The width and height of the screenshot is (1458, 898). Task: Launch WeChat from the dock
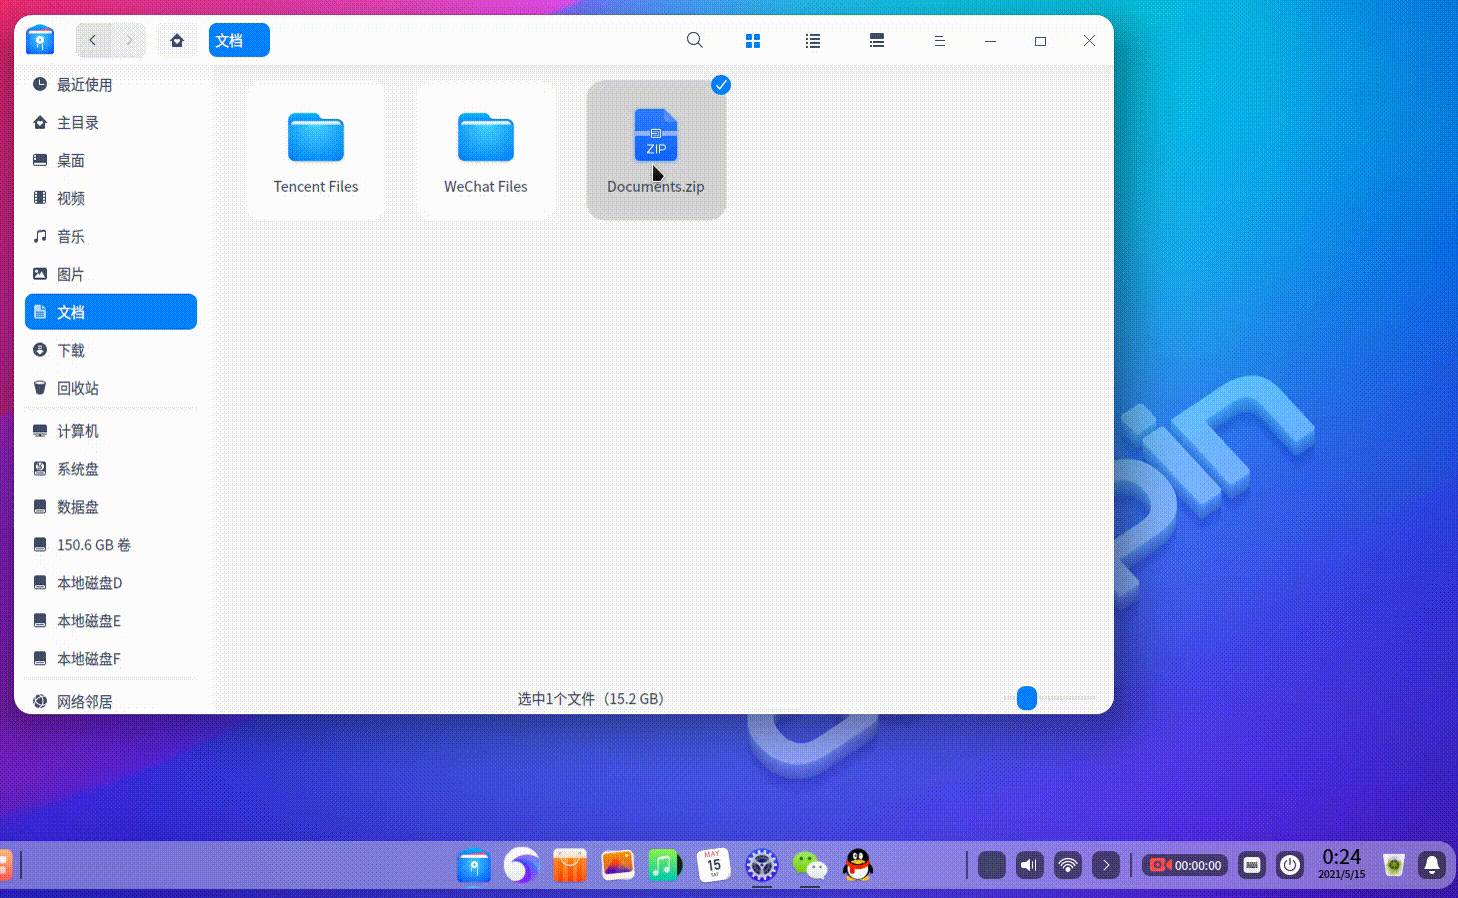click(x=809, y=865)
